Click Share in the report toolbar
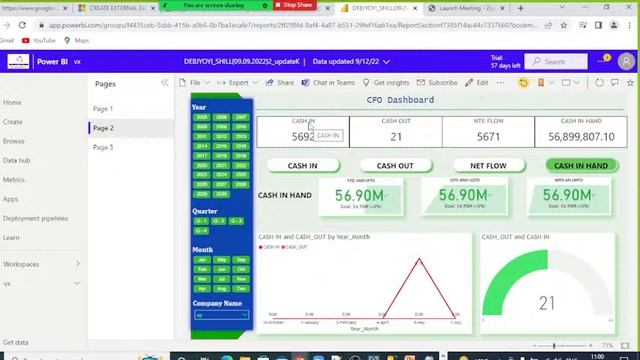Image resolution: width=640 pixels, height=360 pixels. coord(280,83)
